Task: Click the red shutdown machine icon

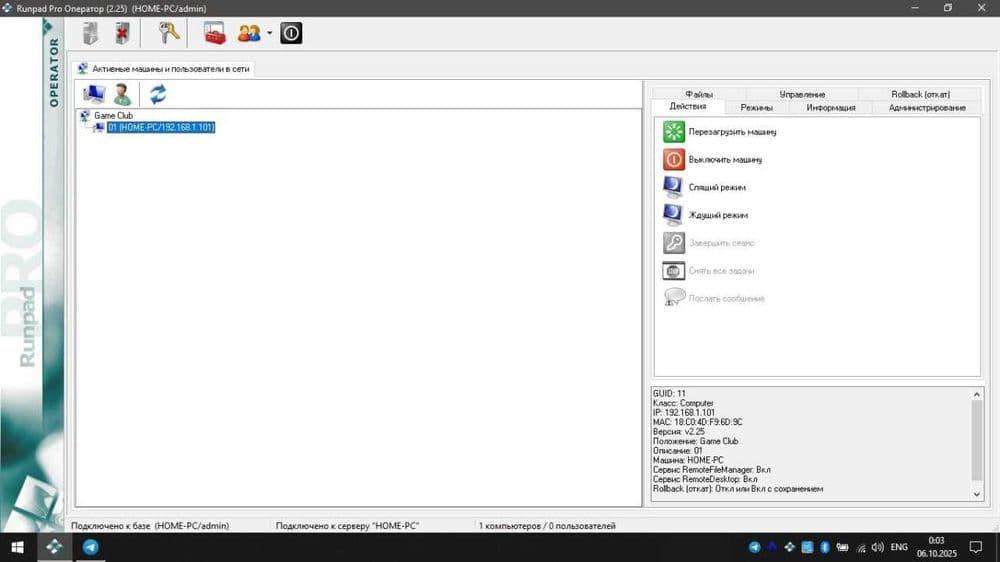Action: click(673, 159)
